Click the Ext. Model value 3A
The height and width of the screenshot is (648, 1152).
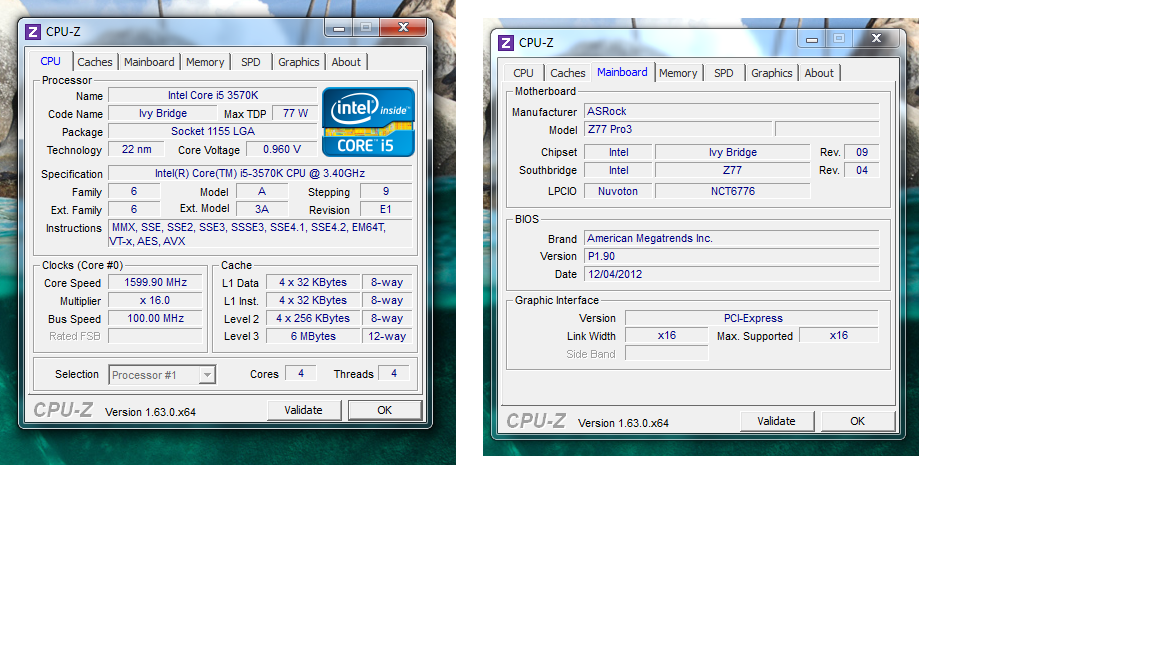pos(262,209)
